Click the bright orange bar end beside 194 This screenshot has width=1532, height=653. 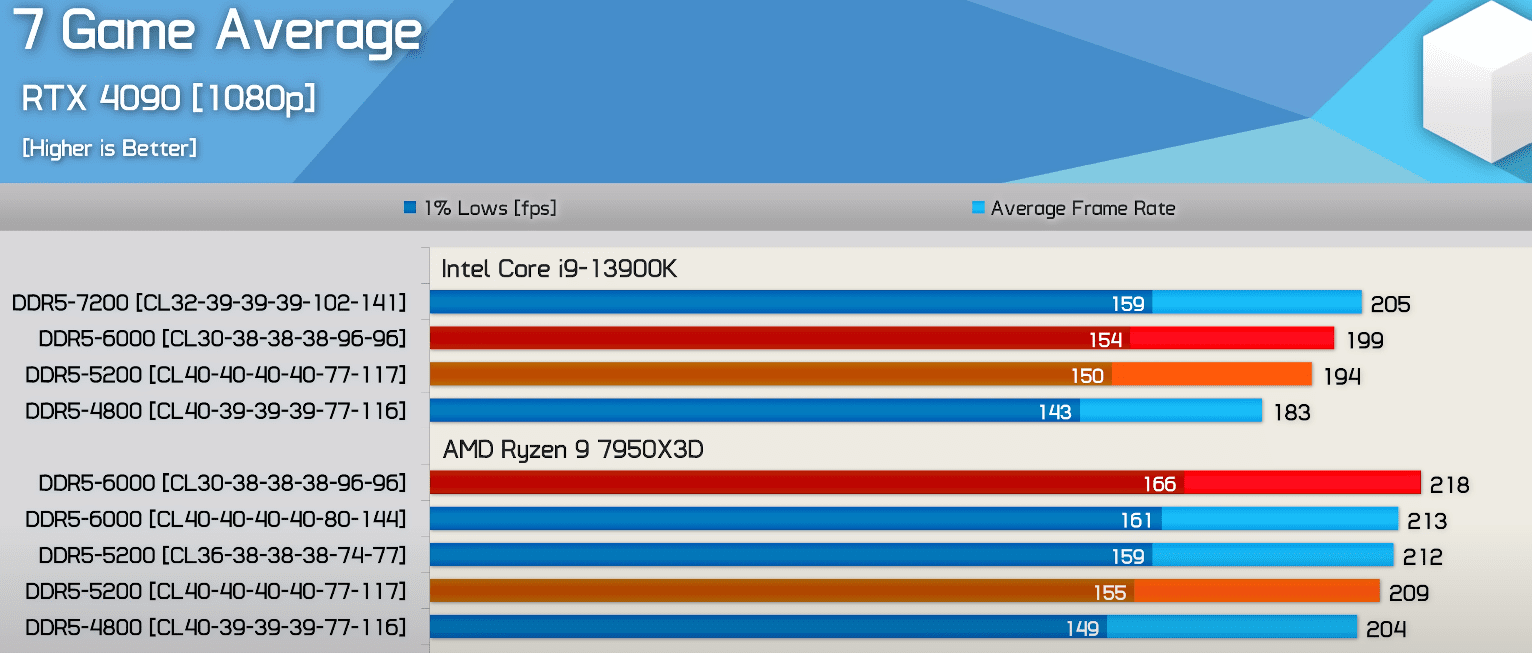tap(1212, 374)
